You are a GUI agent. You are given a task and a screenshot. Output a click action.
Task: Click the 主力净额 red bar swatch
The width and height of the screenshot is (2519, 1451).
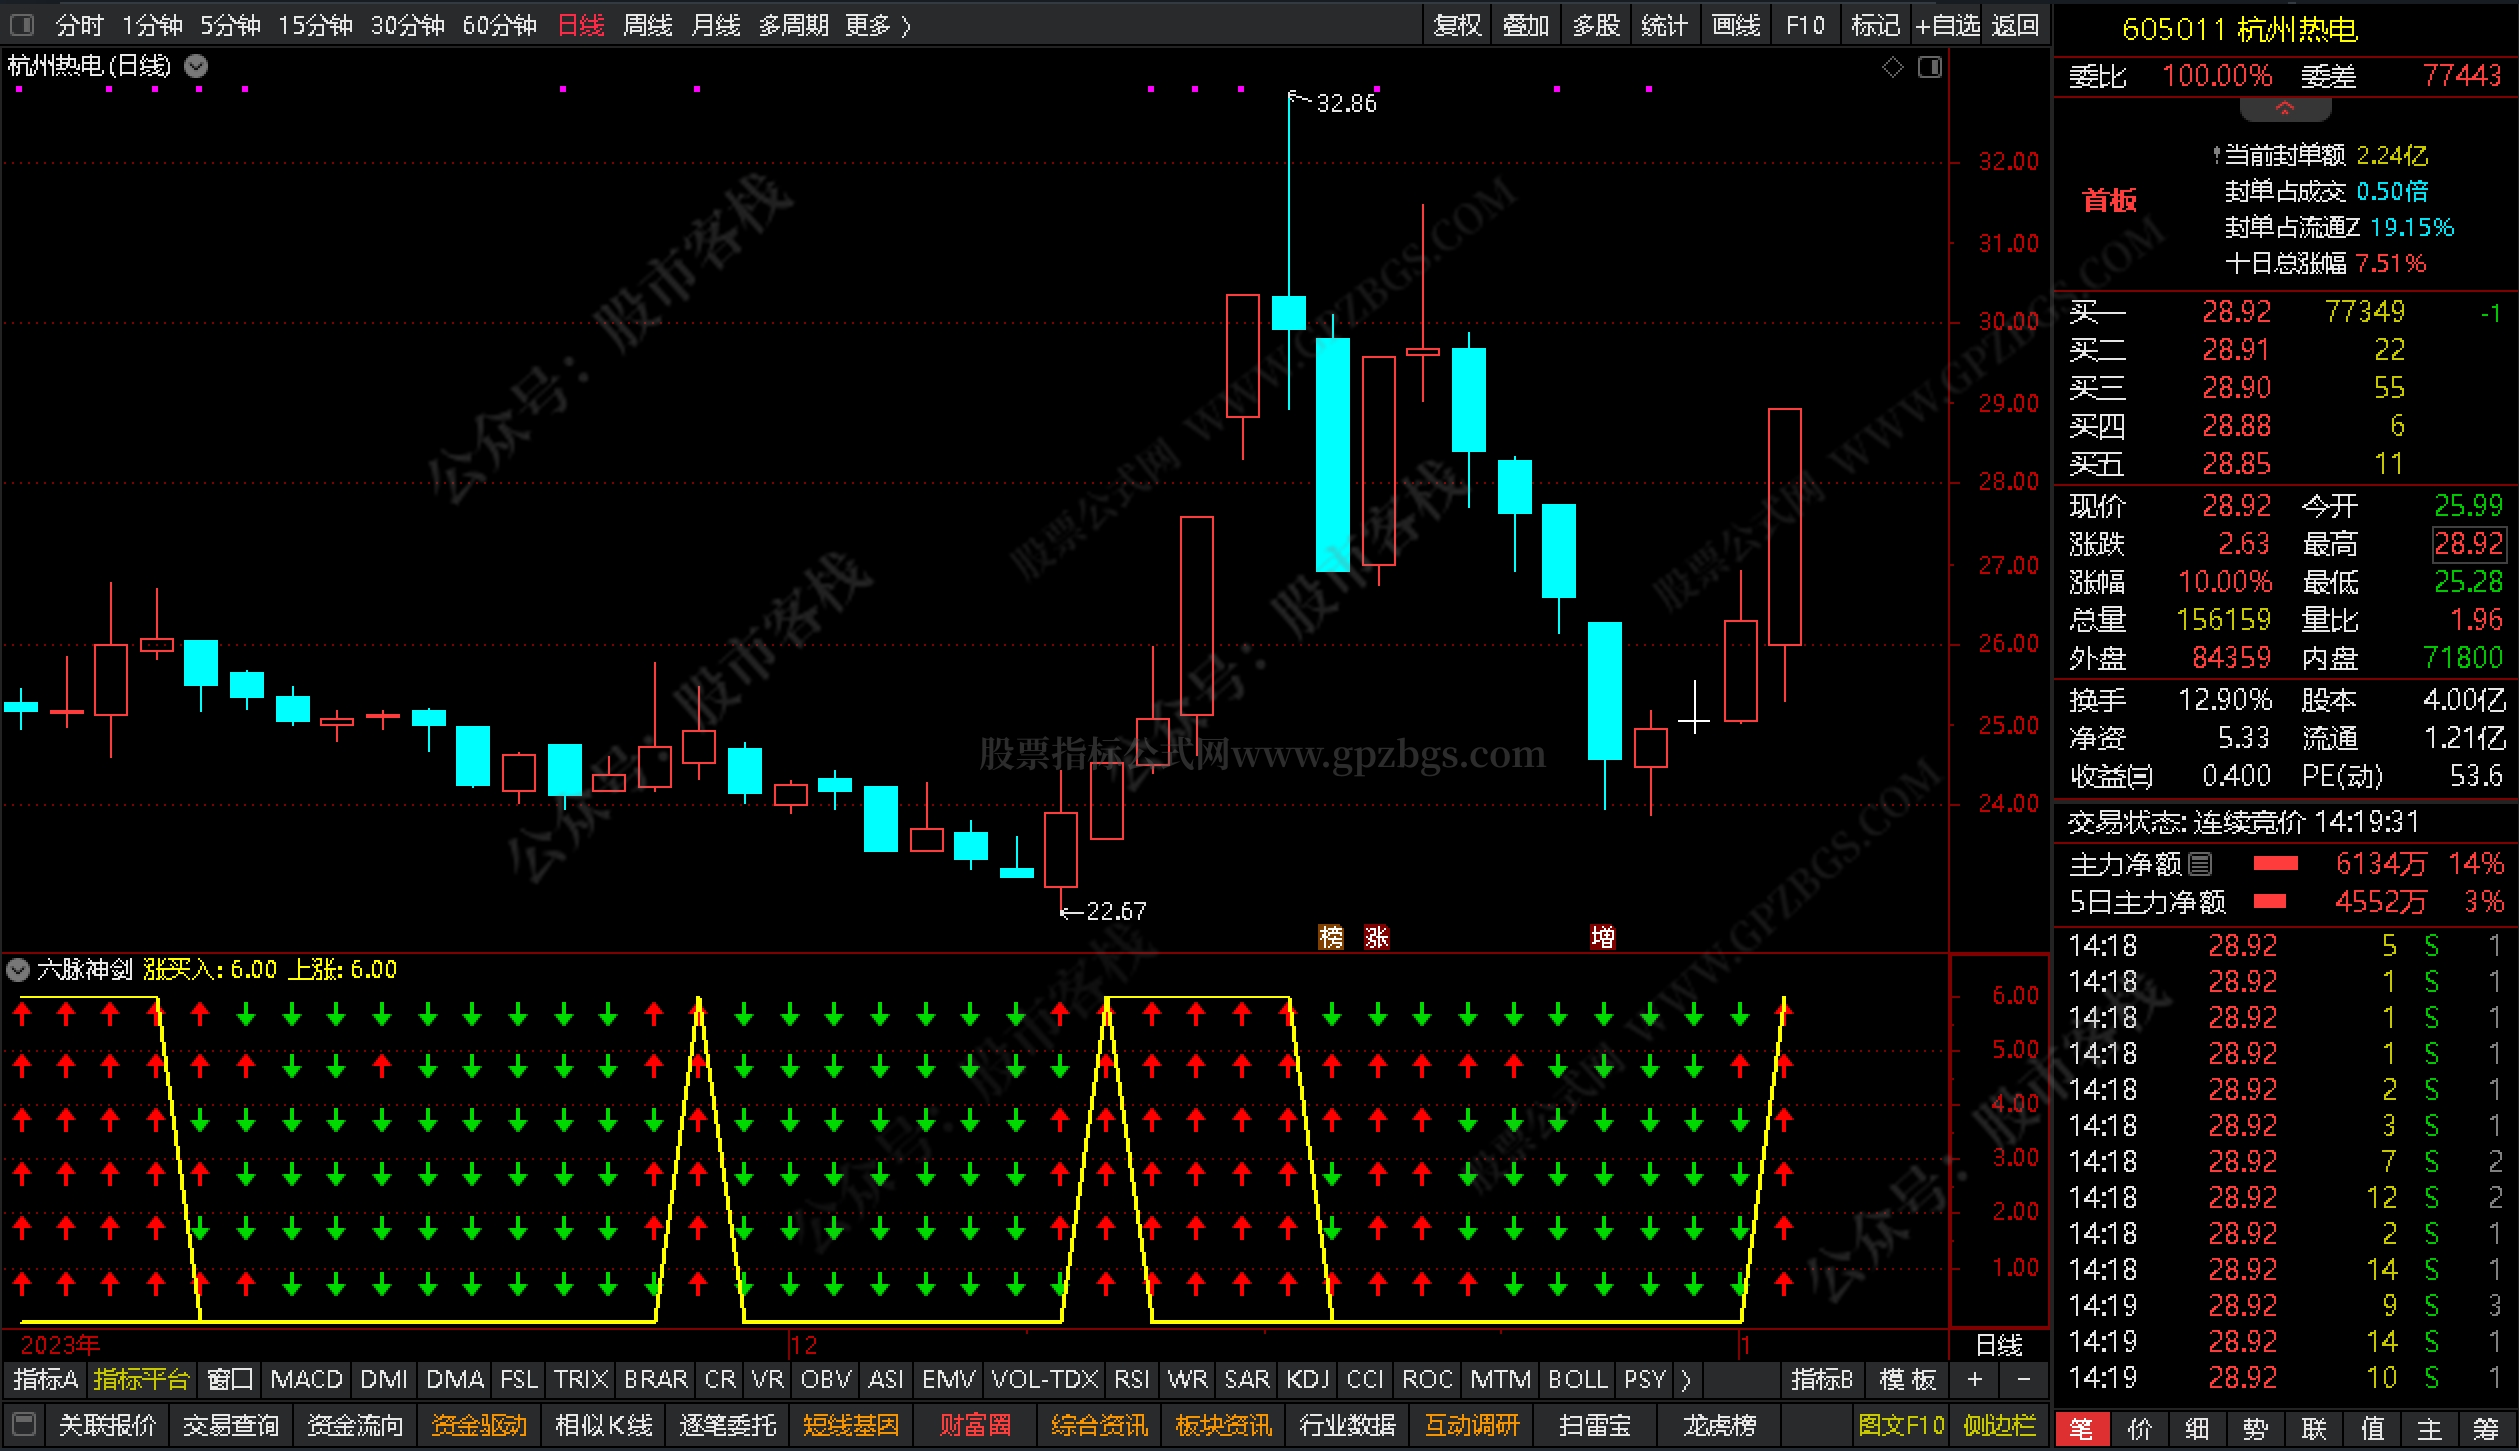2276,863
